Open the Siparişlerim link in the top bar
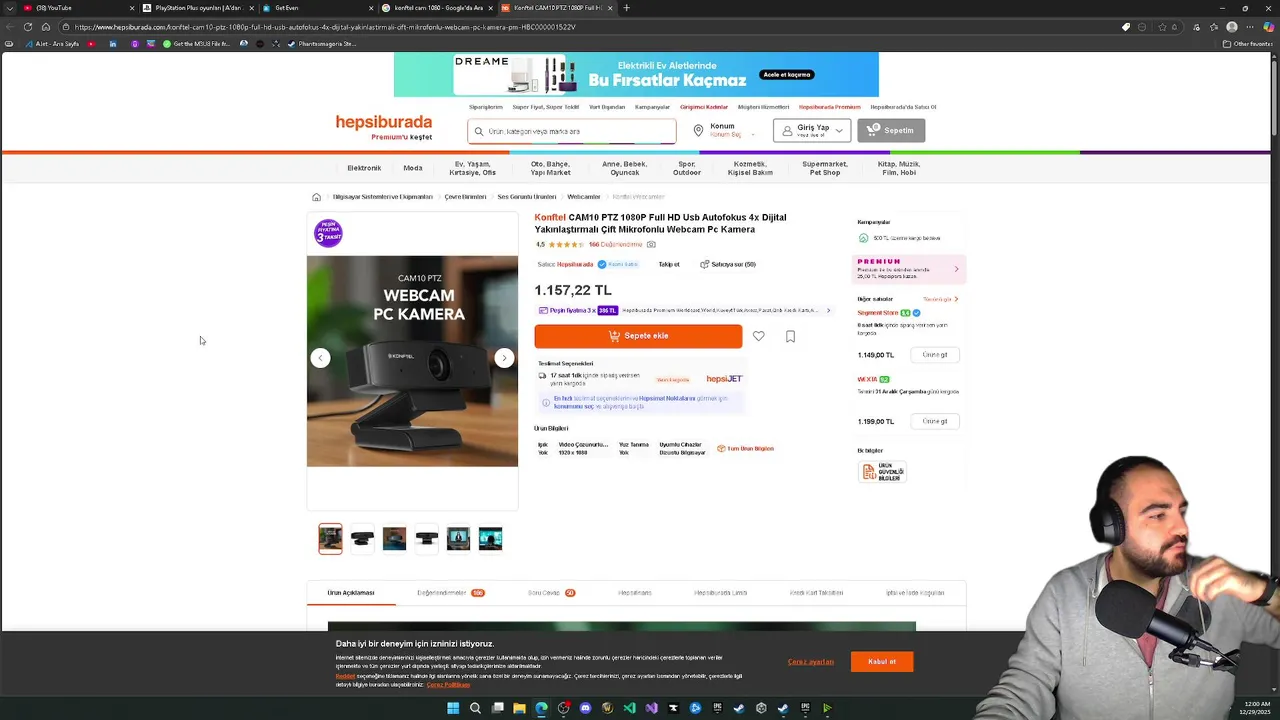The width and height of the screenshot is (1280, 720). 486,107
